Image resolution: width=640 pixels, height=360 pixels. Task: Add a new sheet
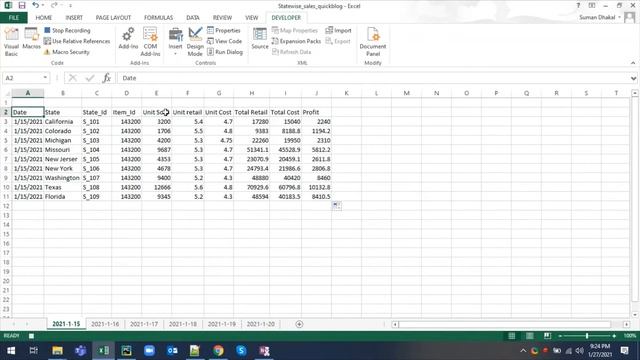tap(299, 324)
